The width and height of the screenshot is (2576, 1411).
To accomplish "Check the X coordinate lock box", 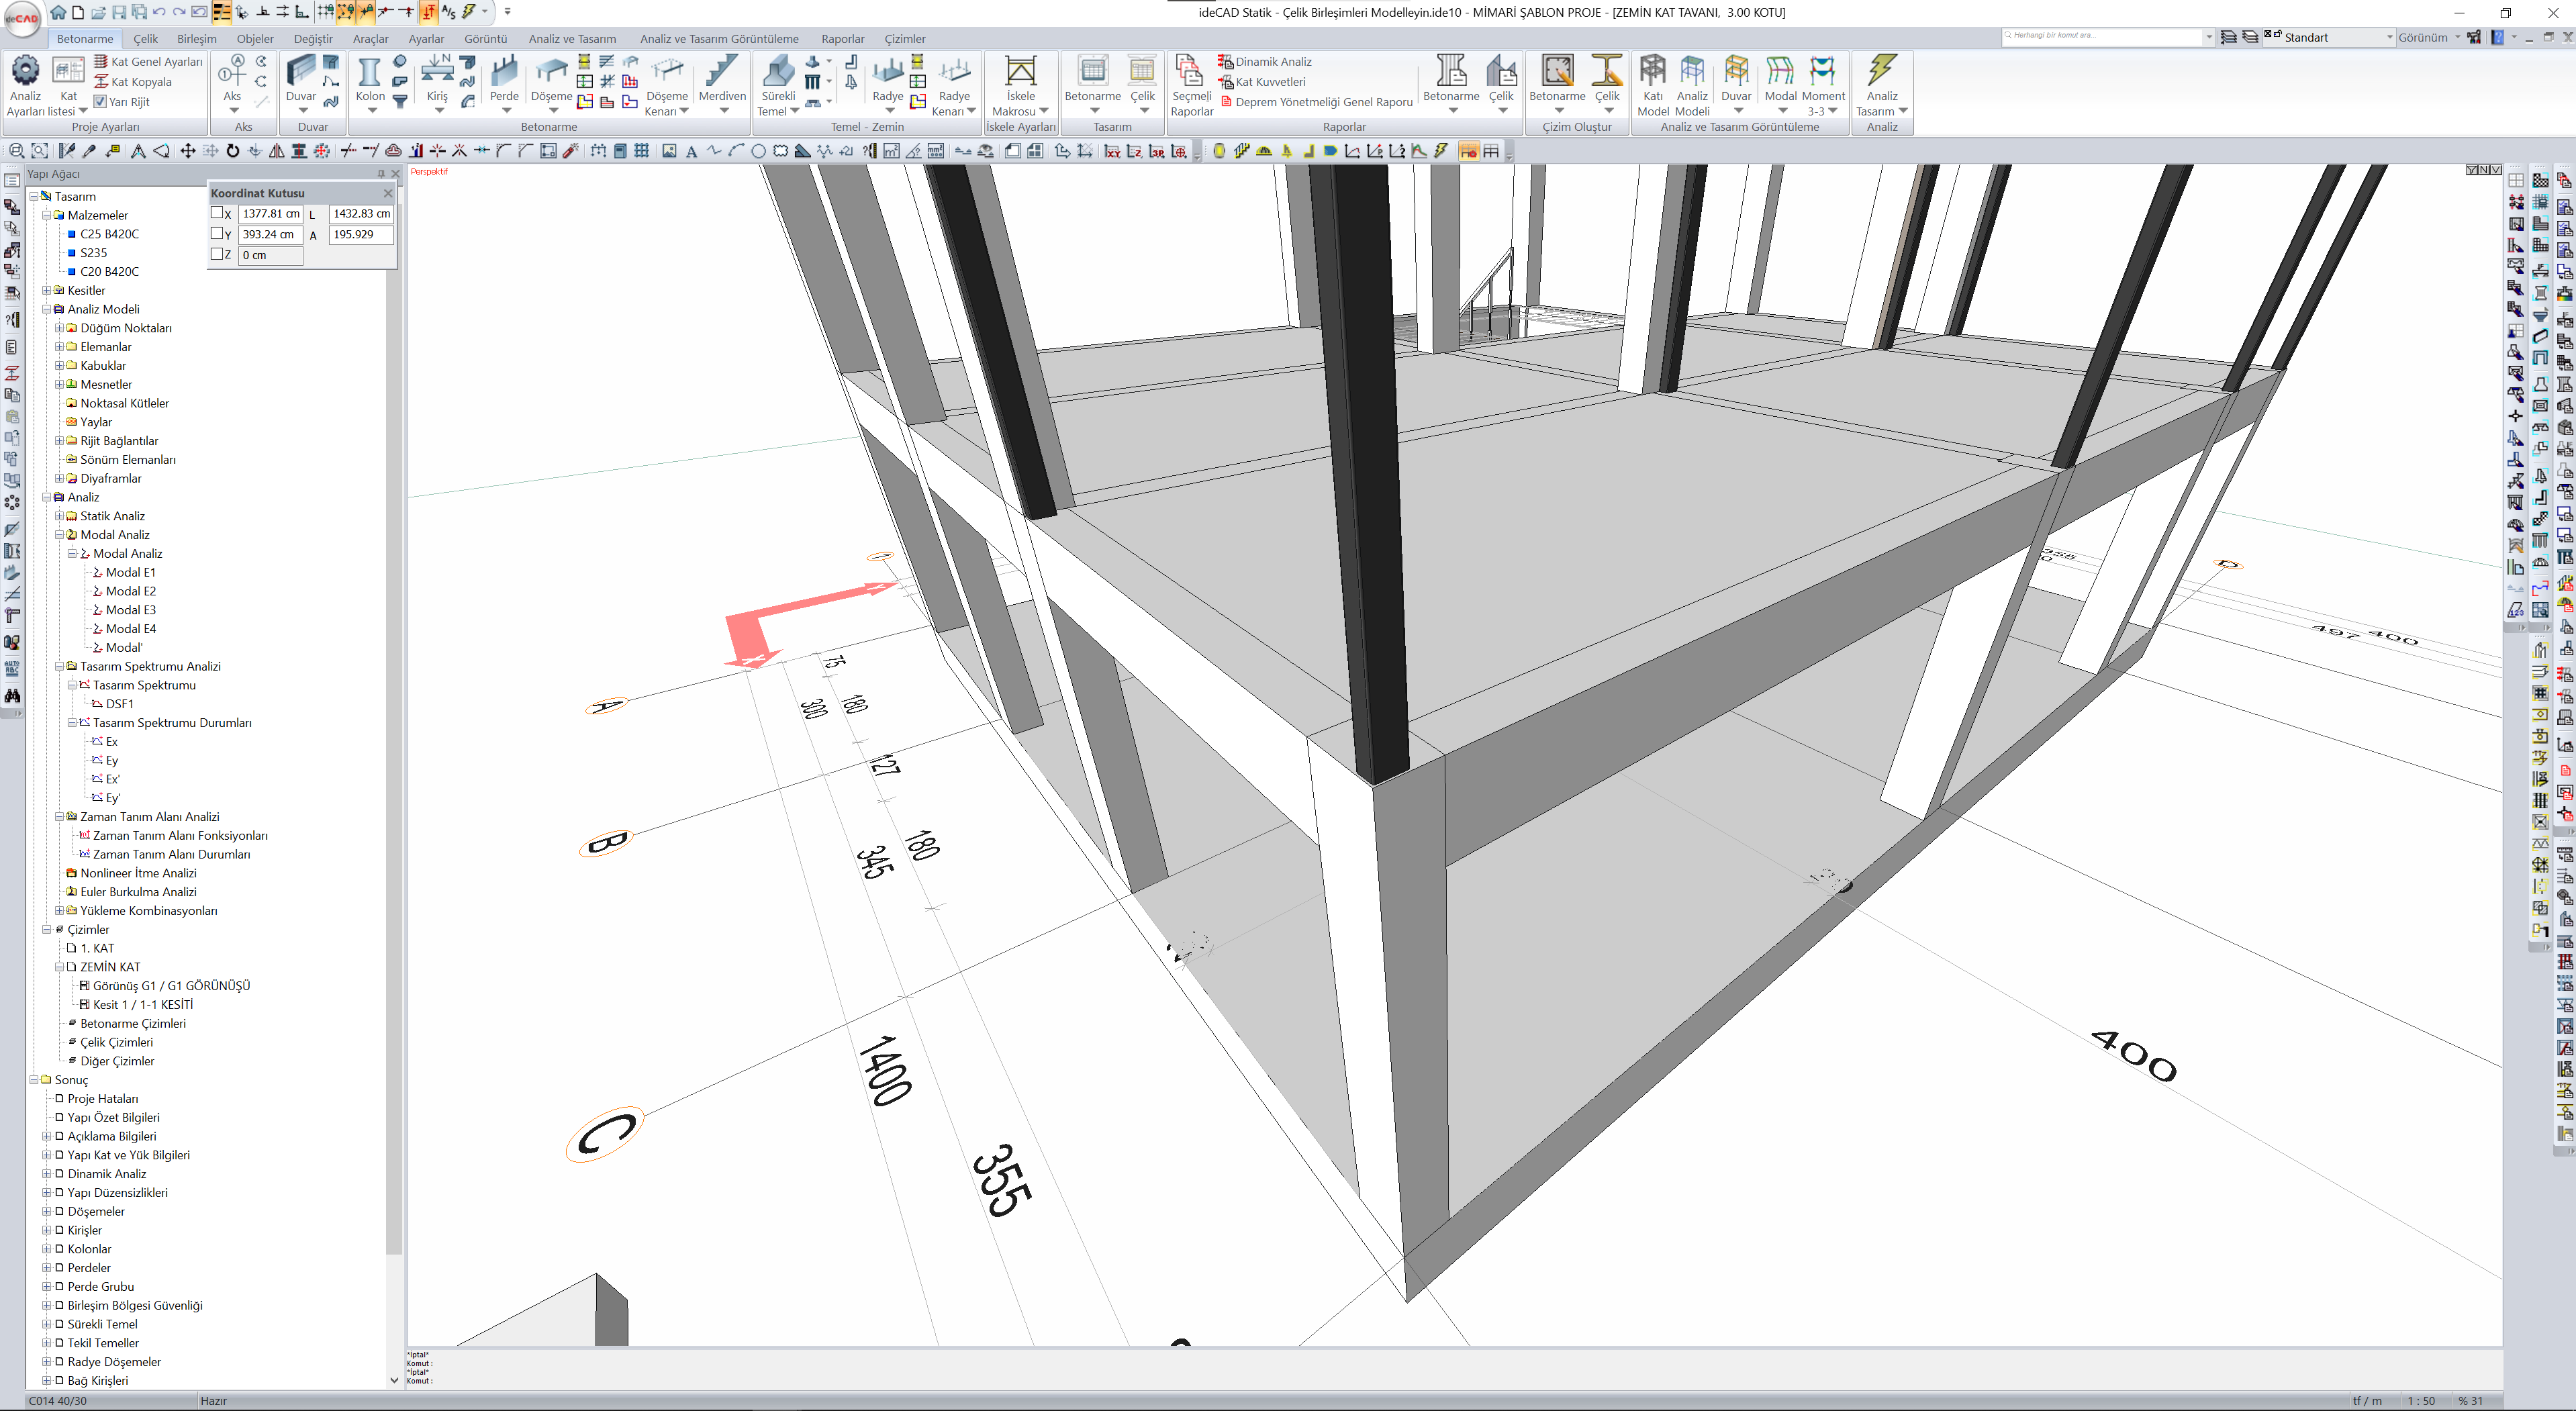I will (217, 213).
